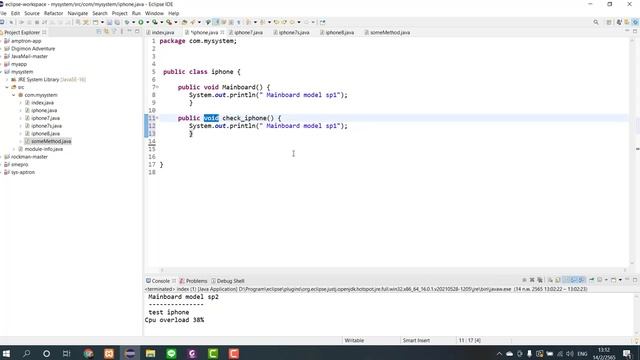Image resolution: width=640 pixels, height=360 pixels.
Task: Select sys-aptron project
Action: [x=23, y=173]
